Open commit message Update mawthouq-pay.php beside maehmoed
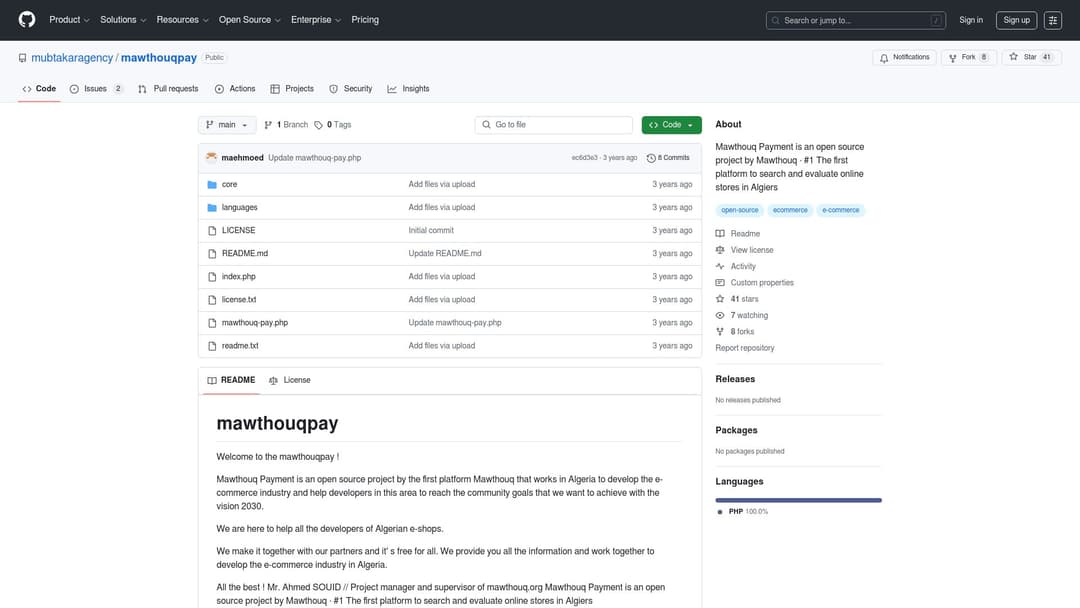 point(314,158)
